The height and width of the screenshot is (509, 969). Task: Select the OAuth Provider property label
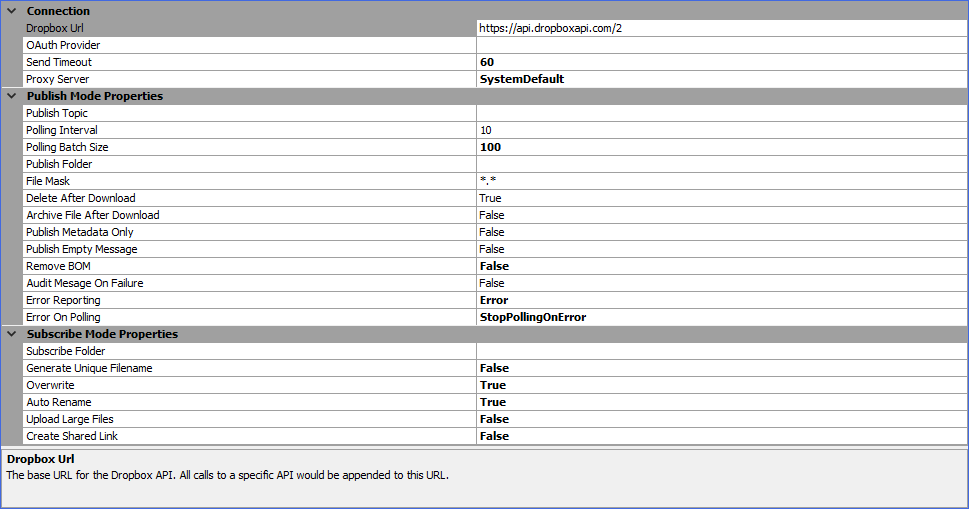[x=63, y=45]
